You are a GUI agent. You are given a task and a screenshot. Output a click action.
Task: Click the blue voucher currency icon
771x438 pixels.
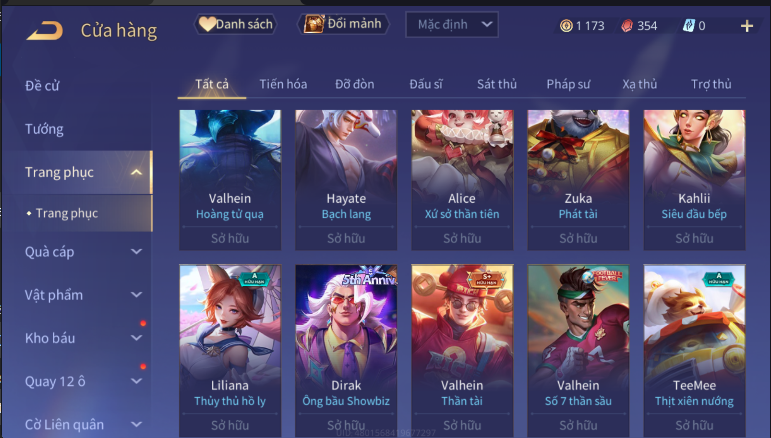click(689, 26)
